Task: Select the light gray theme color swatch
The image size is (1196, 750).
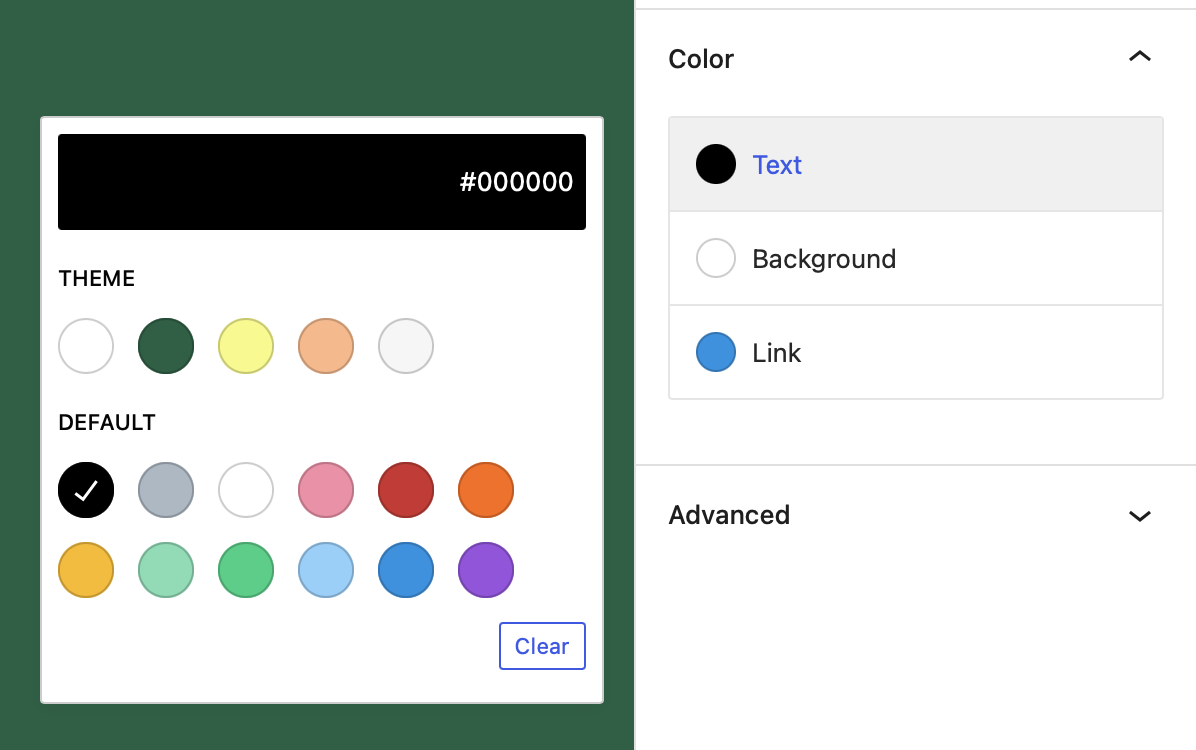Action: coord(406,346)
